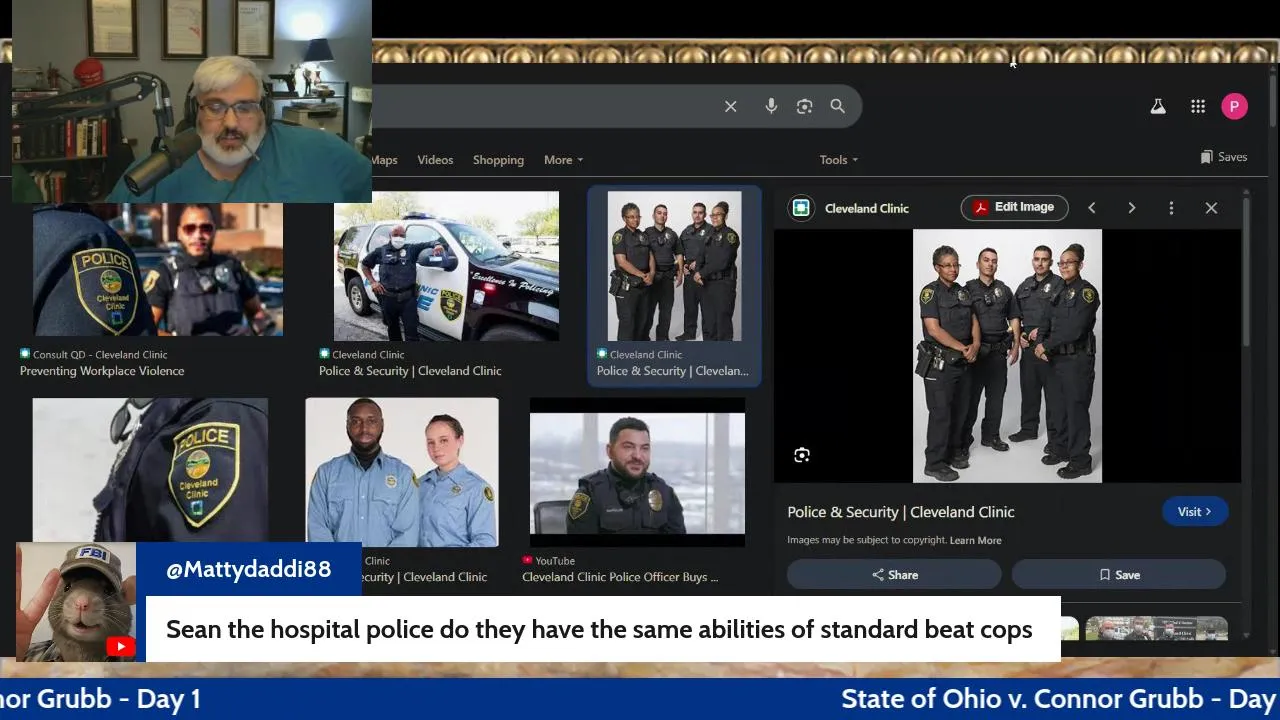Go to previous image with left arrow

pos(1092,208)
